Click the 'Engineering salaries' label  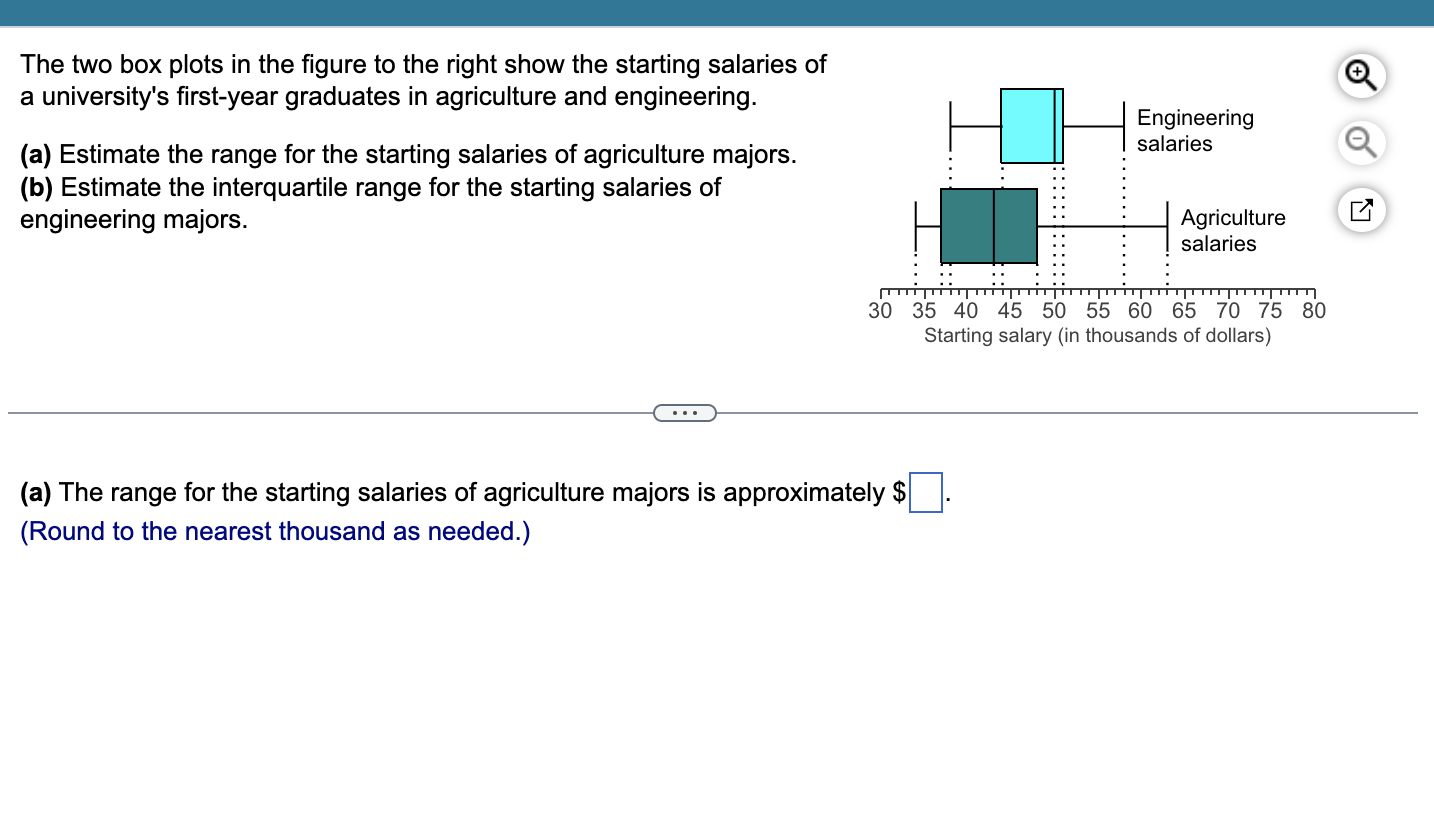(1194, 131)
